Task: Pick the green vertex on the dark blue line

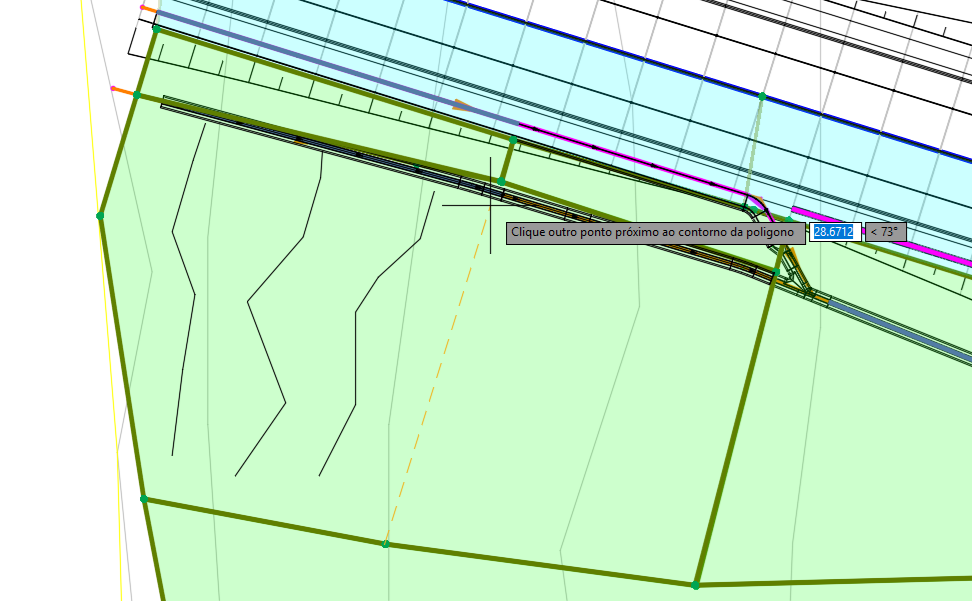Action: pos(762,96)
